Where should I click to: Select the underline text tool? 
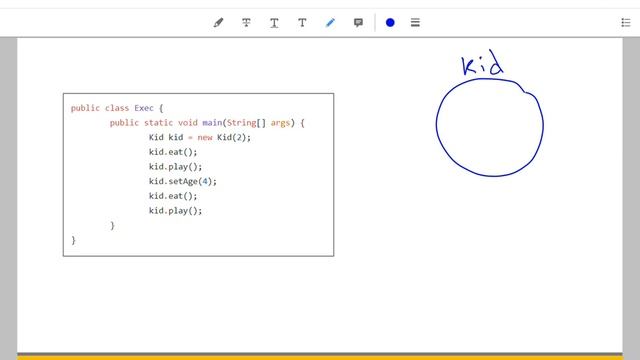(x=274, y=22)
